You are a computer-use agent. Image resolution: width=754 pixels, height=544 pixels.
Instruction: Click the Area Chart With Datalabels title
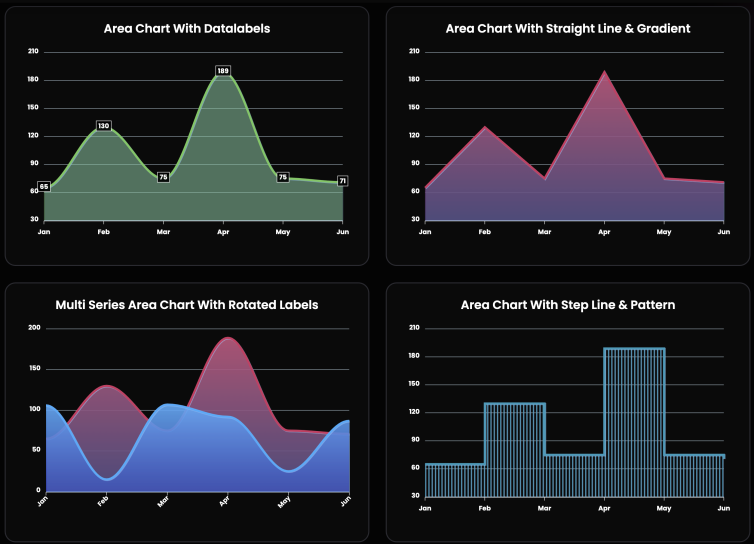187,28
